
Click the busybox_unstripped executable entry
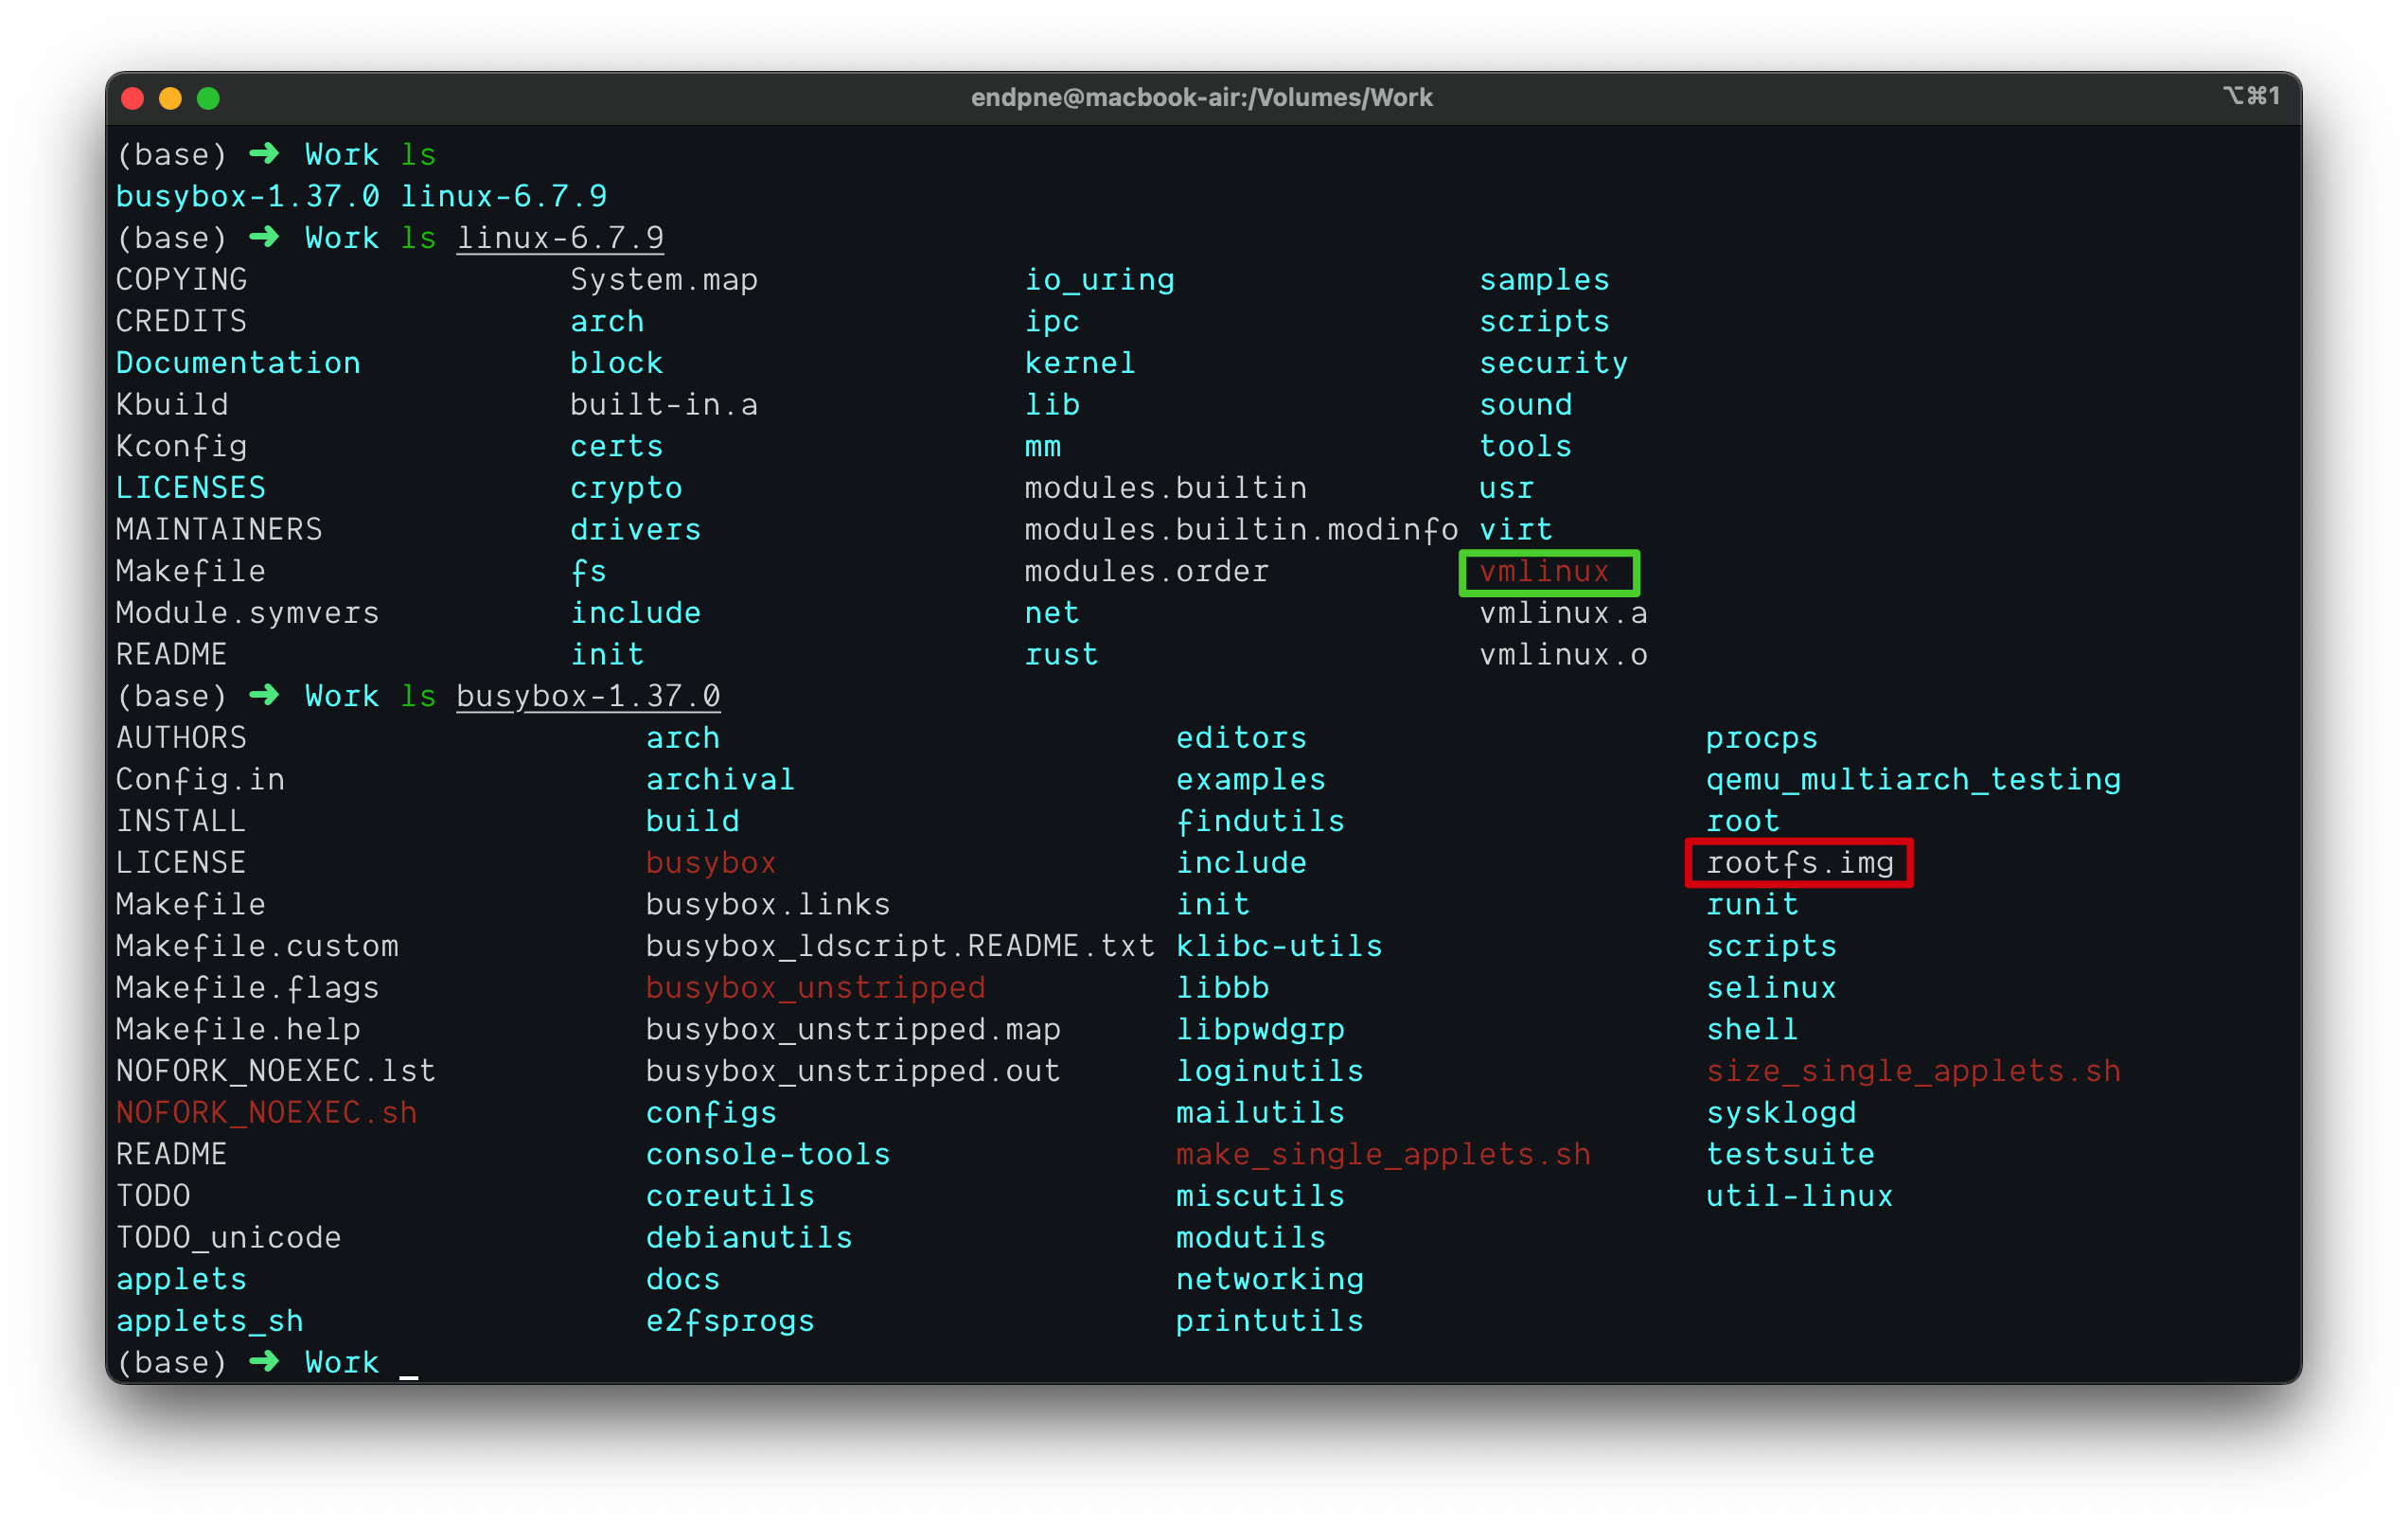click(x=815, y=988)
